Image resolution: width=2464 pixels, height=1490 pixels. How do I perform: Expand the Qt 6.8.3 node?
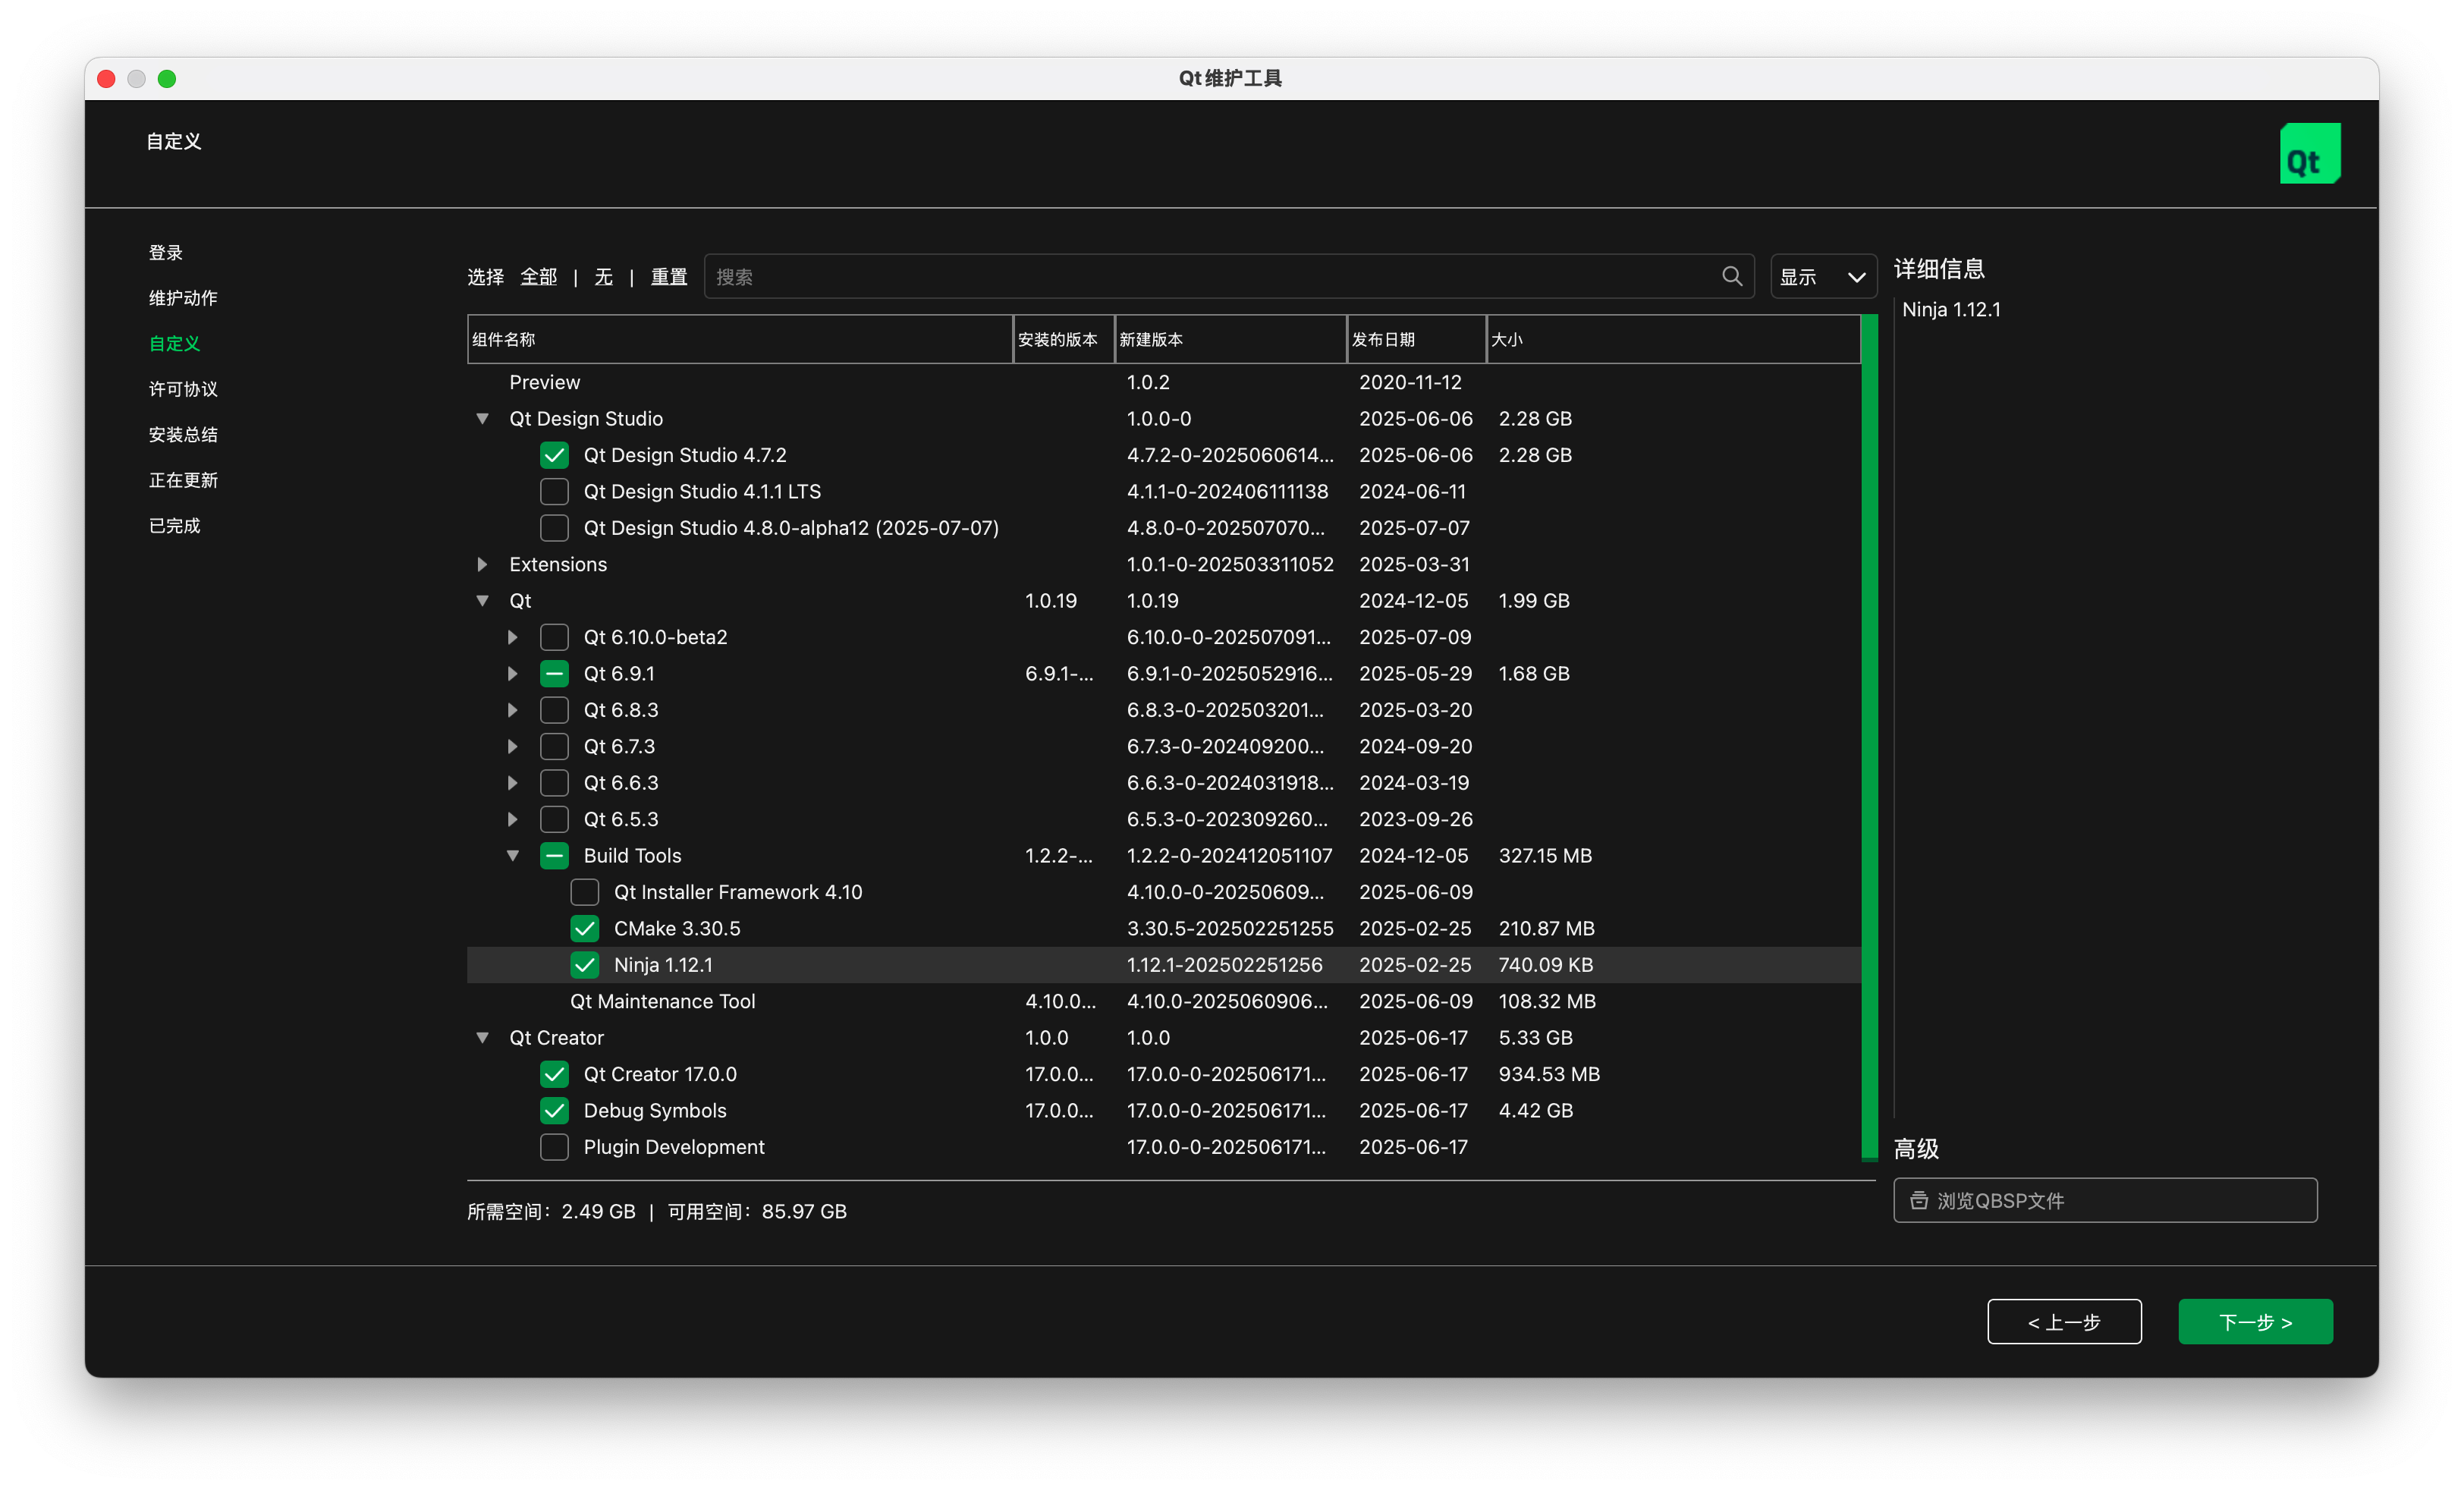click(512, 710)
